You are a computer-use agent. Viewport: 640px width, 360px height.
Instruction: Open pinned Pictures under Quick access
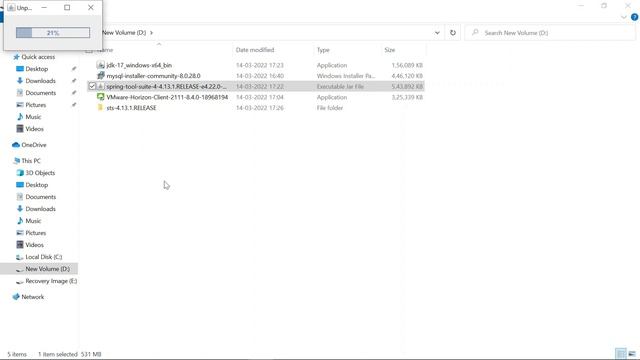click(x=36, y=105)
